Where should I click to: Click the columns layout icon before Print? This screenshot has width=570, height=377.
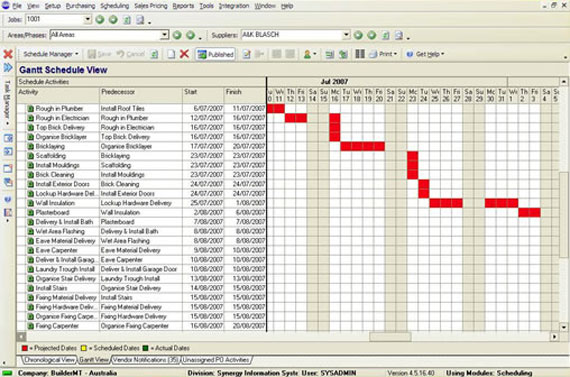pos(360,54)
